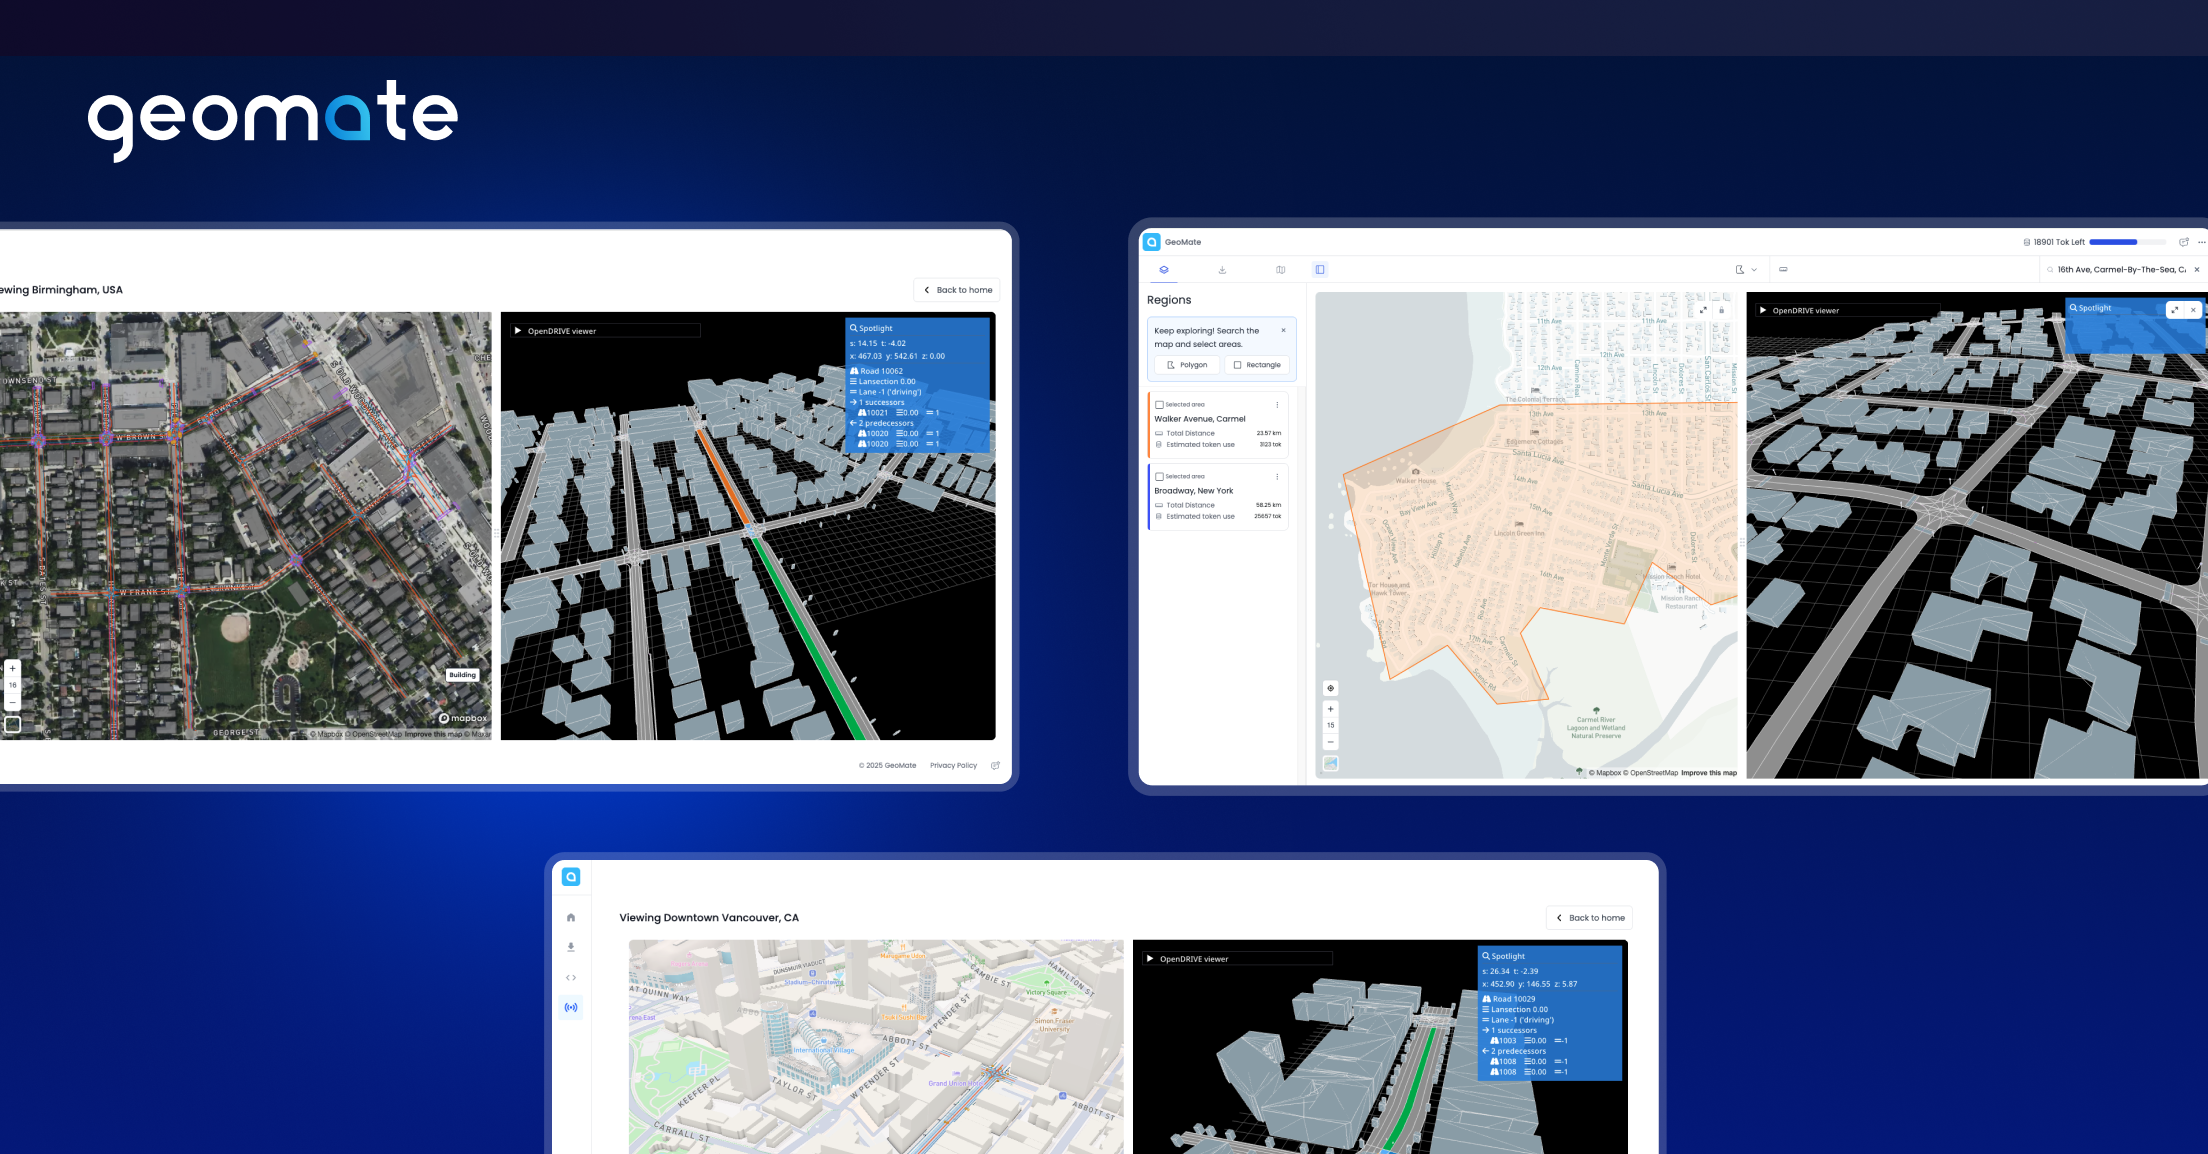Click the Tok Left progress bar
Viewport: 2208px width, 1154px height.
coord(2127,242)
